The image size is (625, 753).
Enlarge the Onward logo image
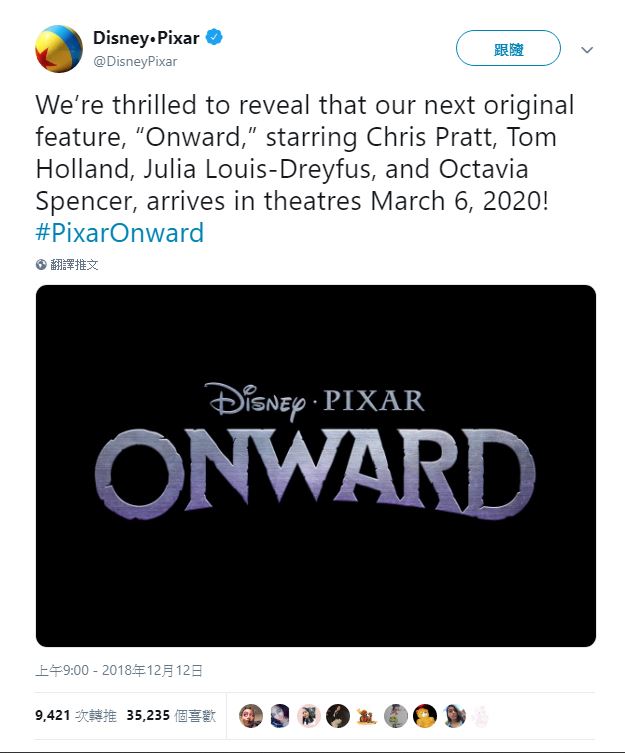click(x=316, y=466)
